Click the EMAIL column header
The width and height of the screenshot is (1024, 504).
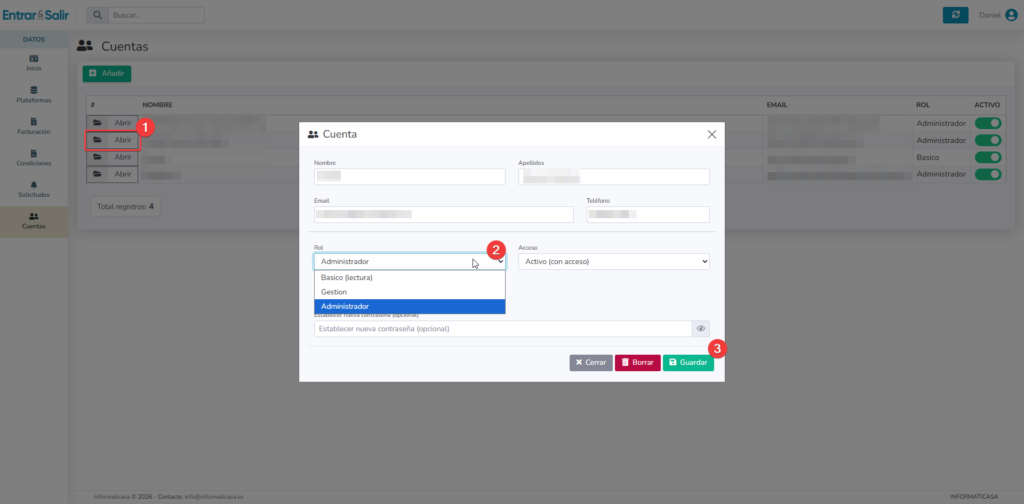coord(777,104)
